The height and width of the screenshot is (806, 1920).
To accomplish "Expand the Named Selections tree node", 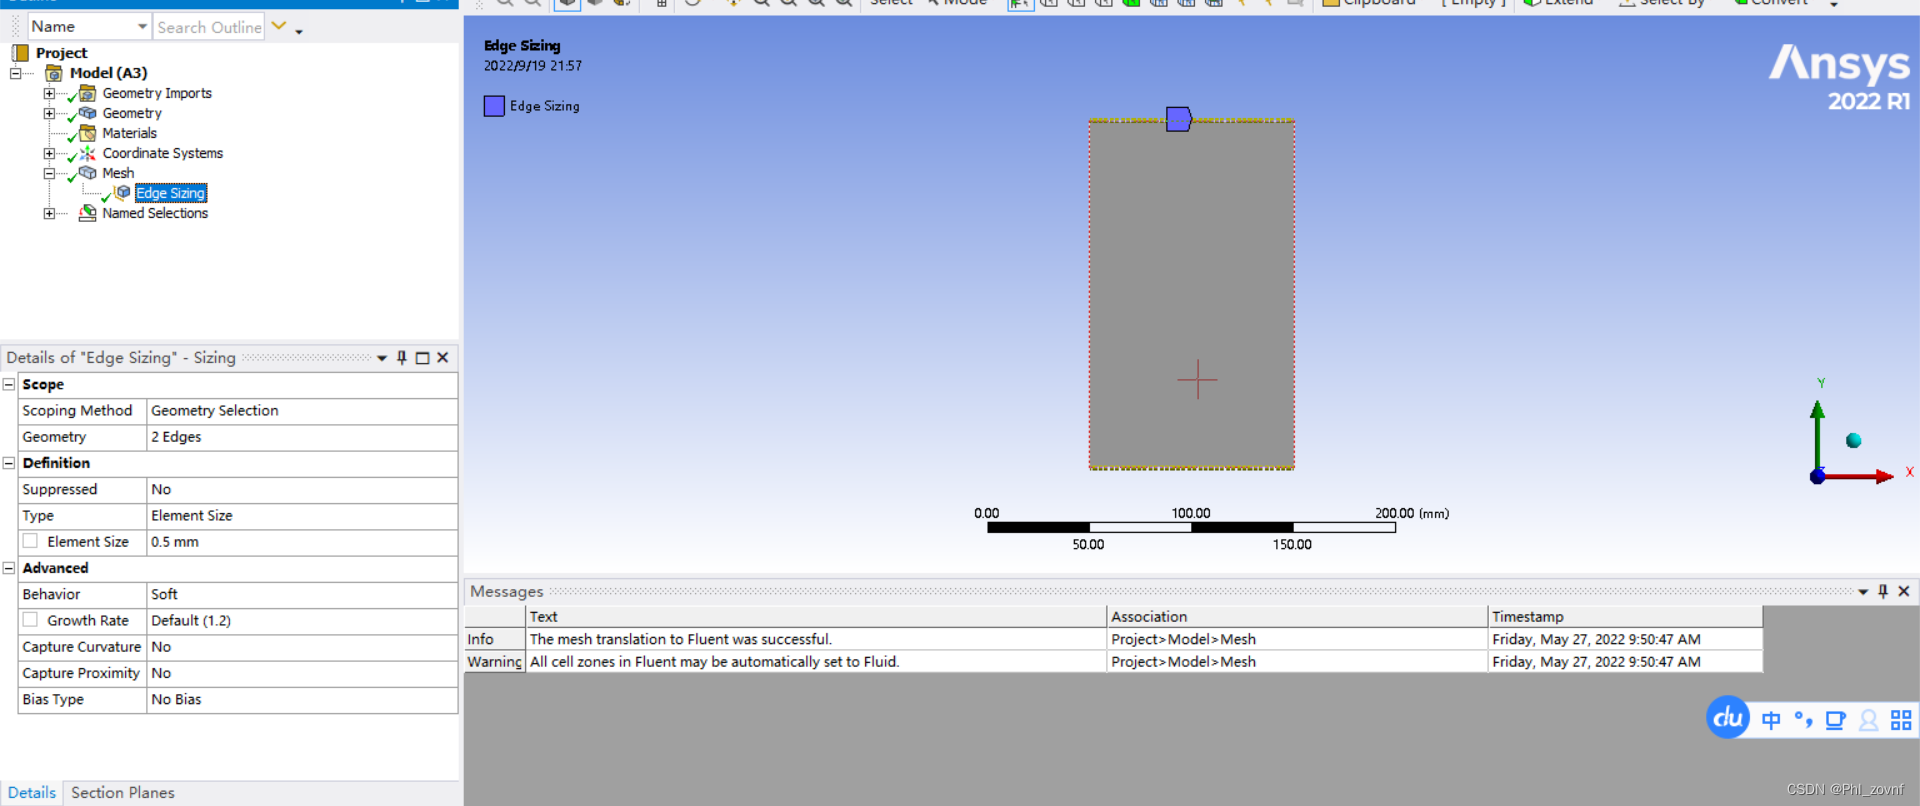I will coord(49,213).
